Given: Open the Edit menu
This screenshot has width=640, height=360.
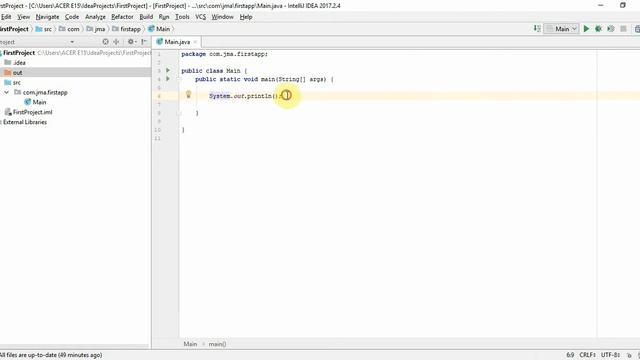Looking at the screenshot, I should pyautogui.click(x=6, y=17).
